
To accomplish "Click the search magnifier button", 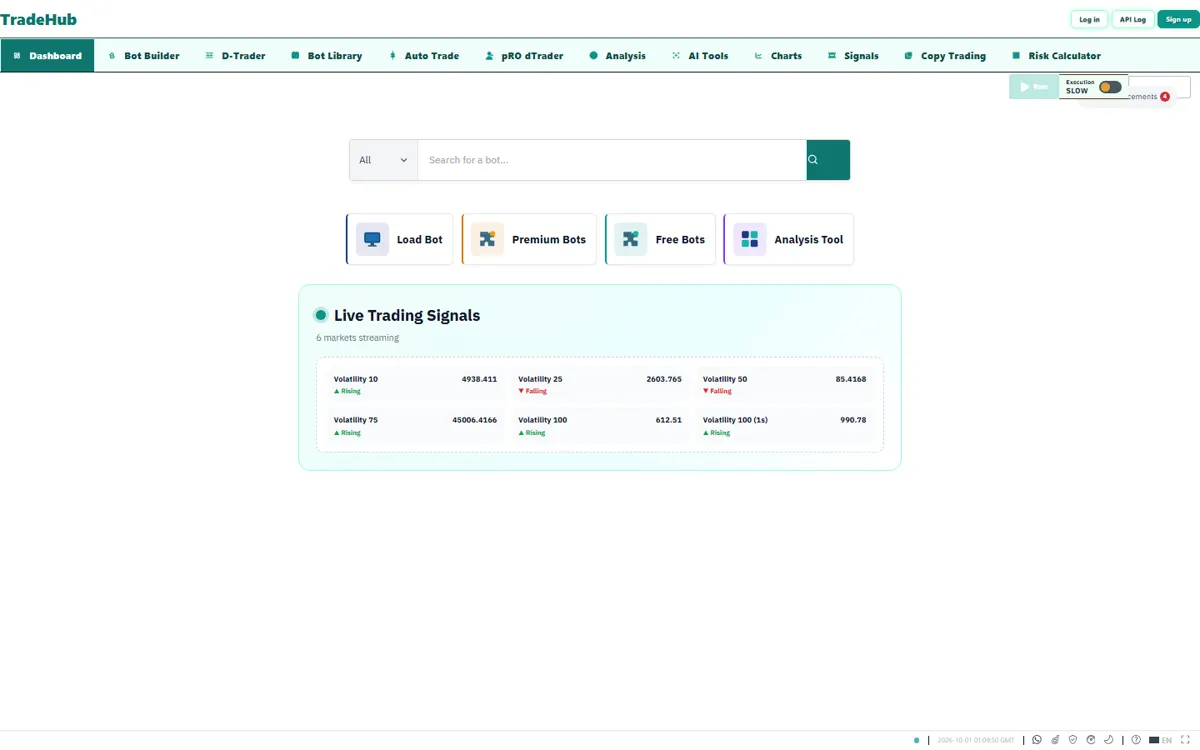I will click(x=828, y=160).
